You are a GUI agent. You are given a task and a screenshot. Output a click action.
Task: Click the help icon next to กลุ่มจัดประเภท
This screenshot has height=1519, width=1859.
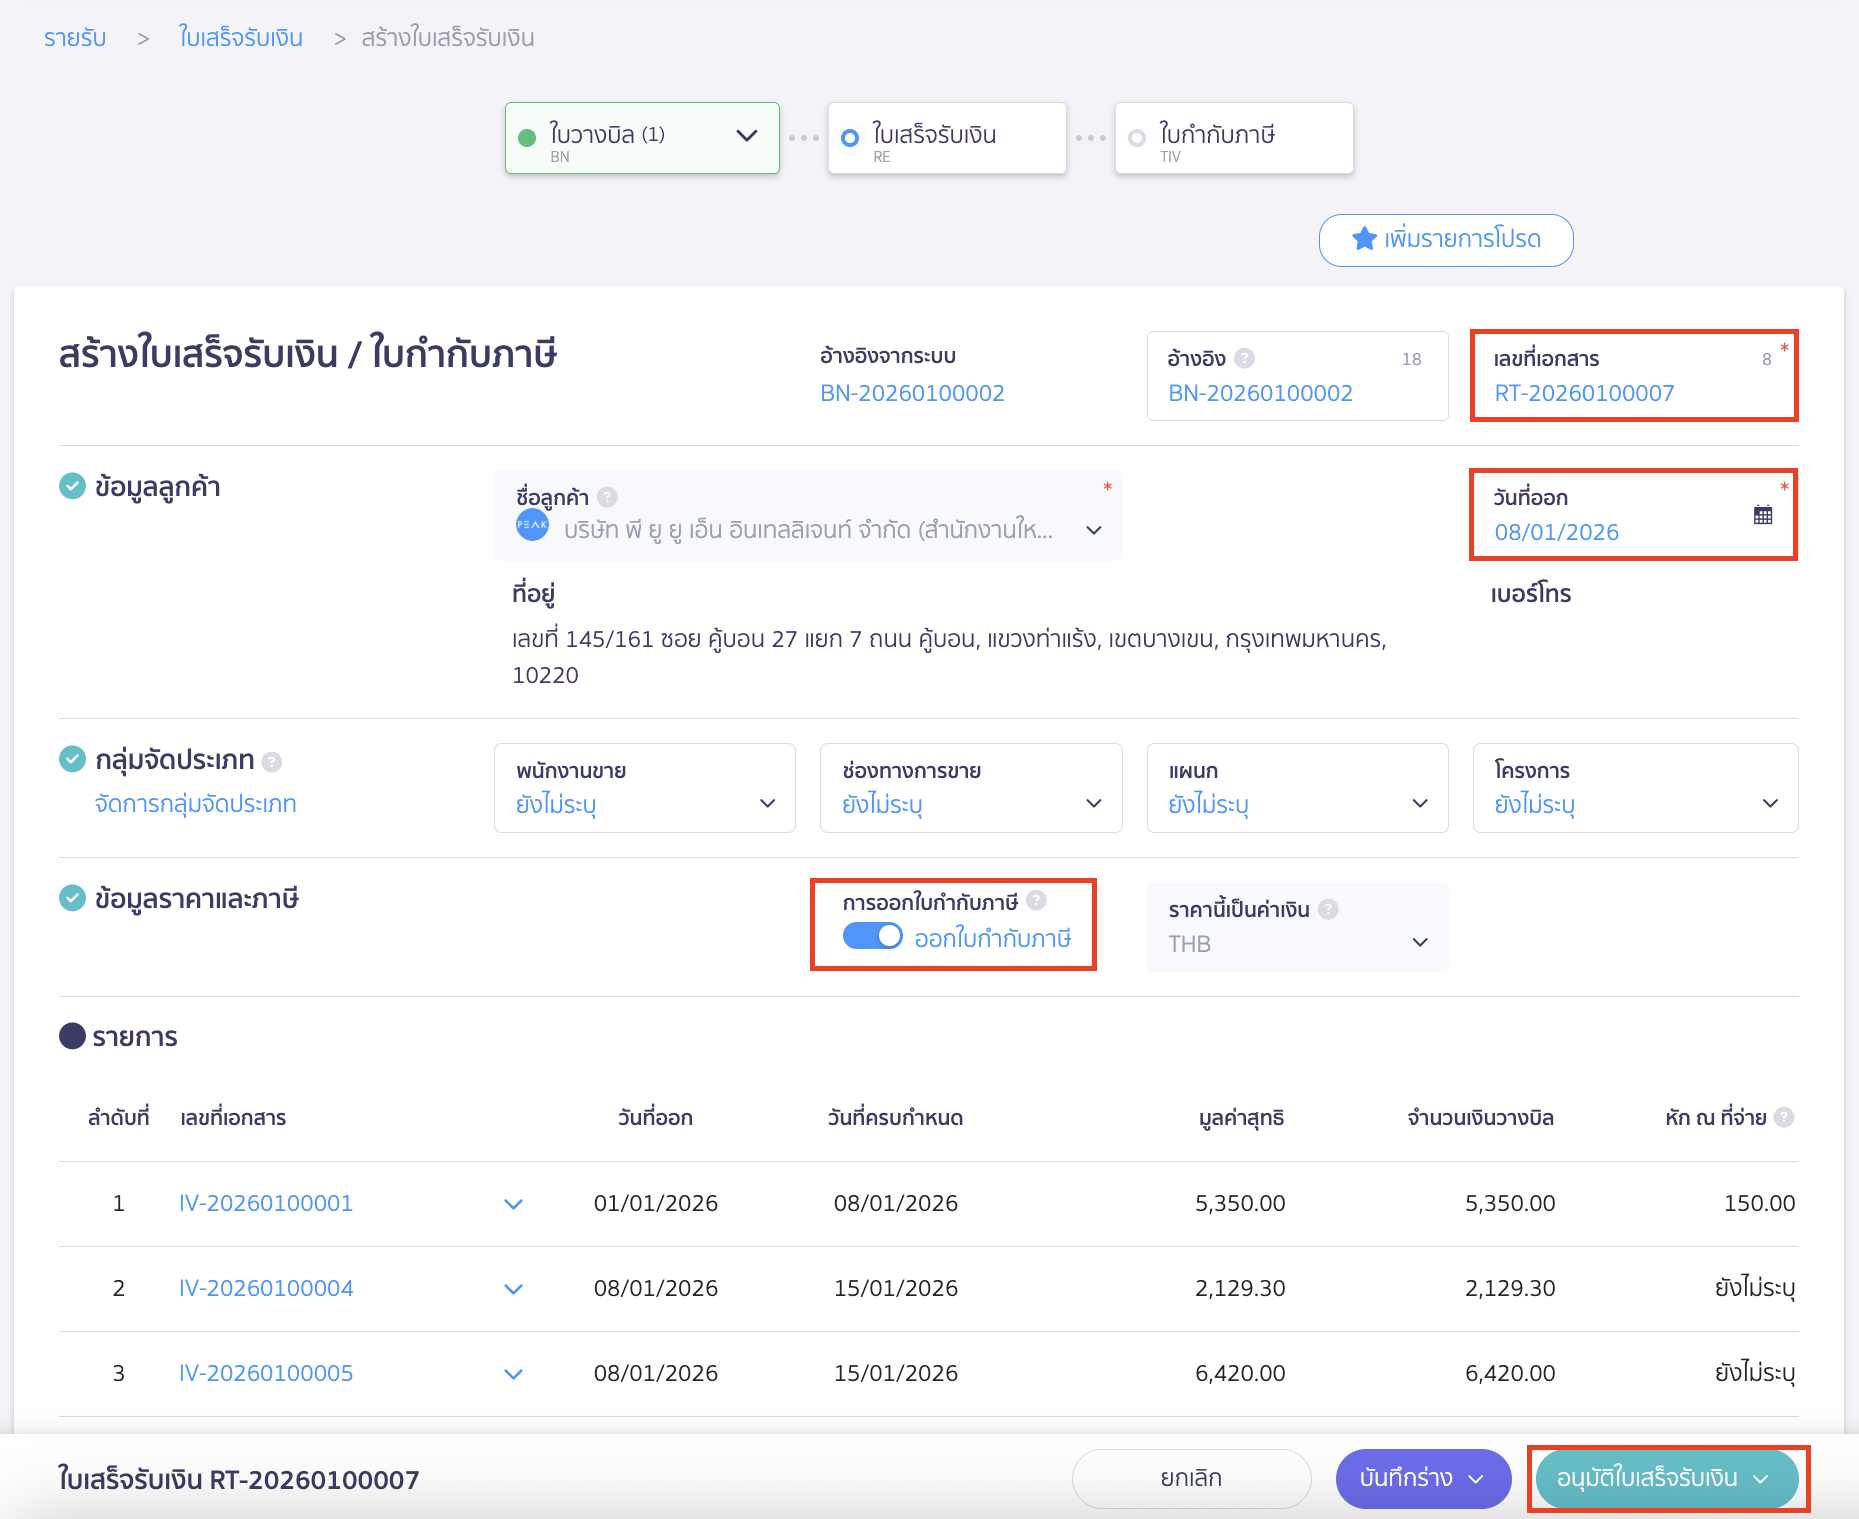tap(270, 760)
